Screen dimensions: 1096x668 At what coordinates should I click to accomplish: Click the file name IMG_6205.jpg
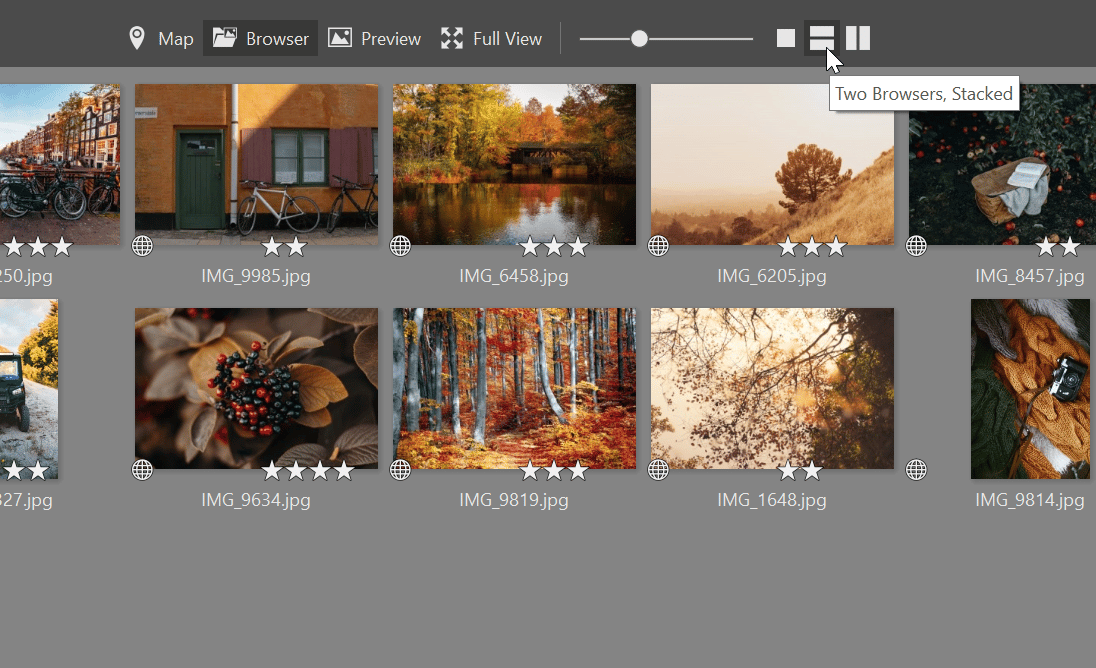point(772,276)
